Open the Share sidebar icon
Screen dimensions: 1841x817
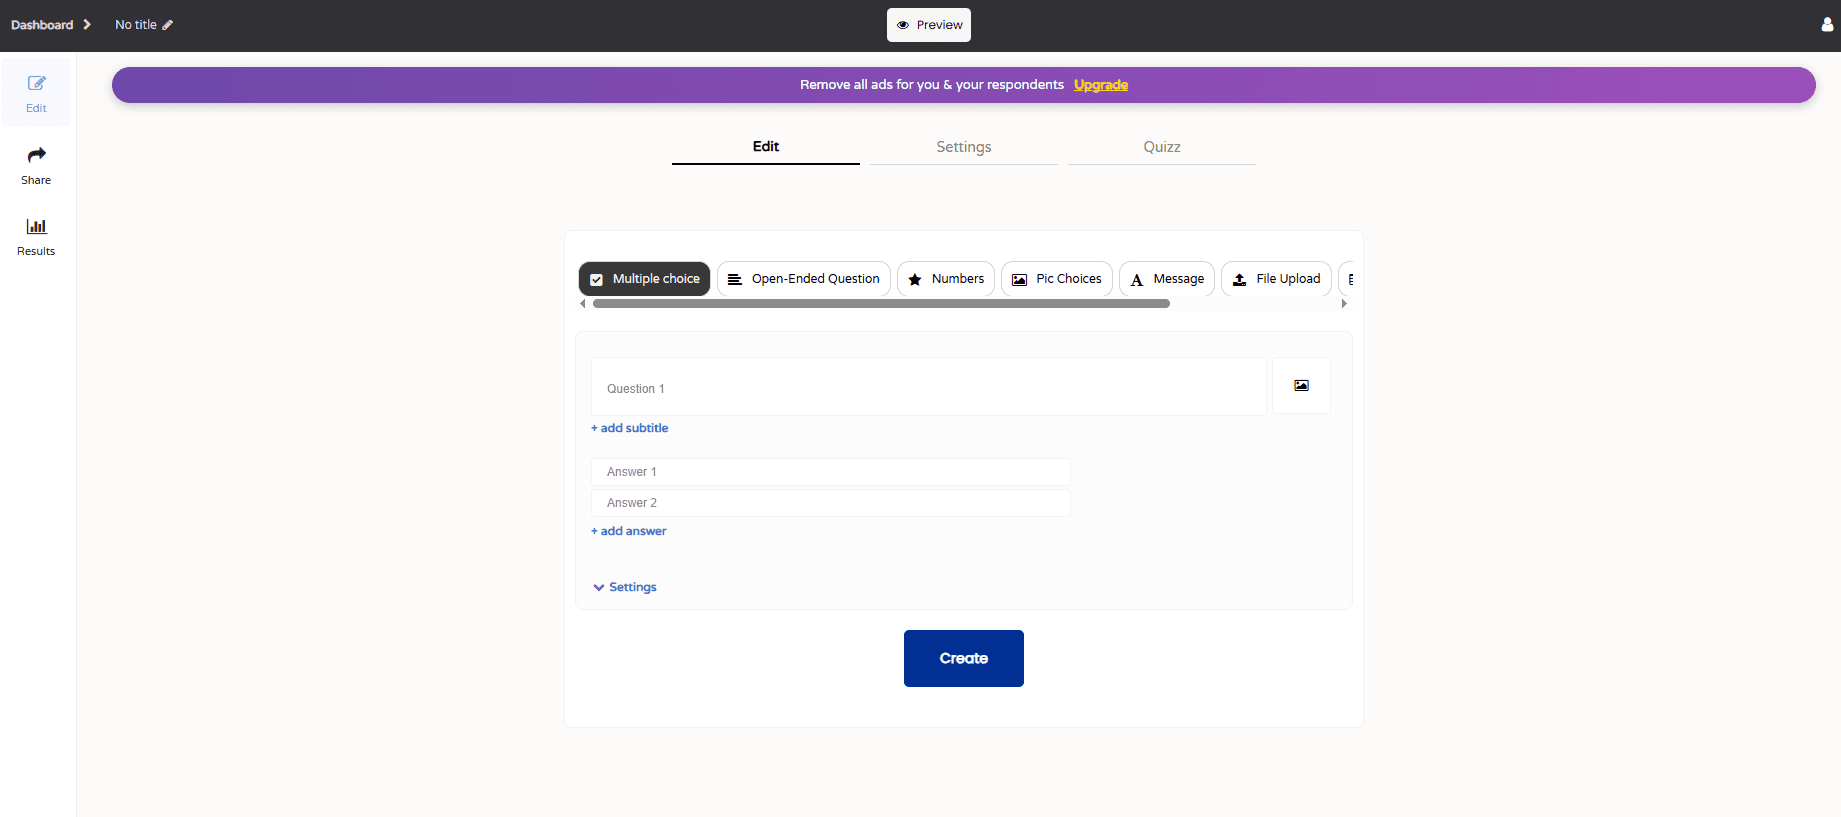point(36,155)
